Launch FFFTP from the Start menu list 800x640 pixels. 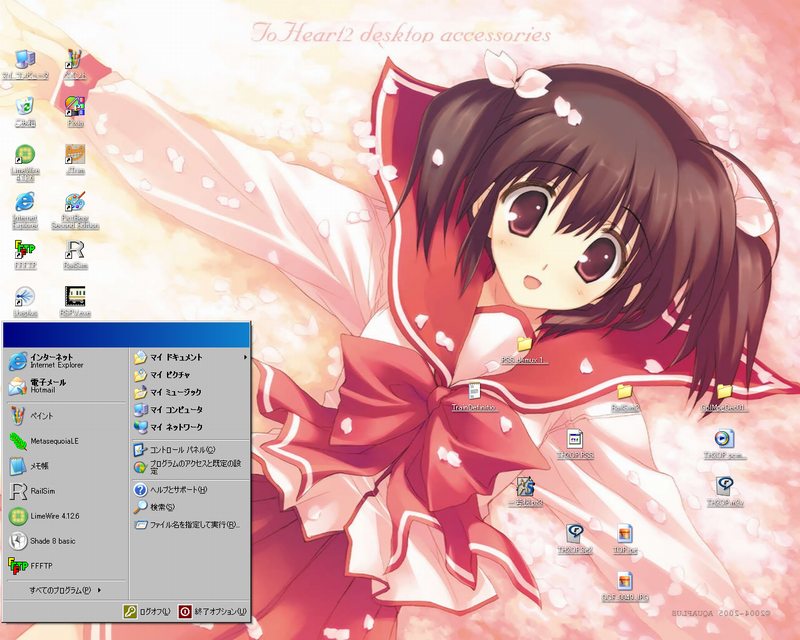pyautogui.click(x=66, y=566)
